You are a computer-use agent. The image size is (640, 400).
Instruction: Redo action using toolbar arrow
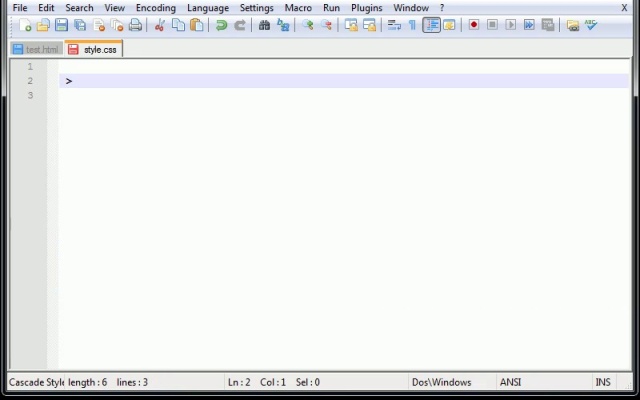pos(240,25)
